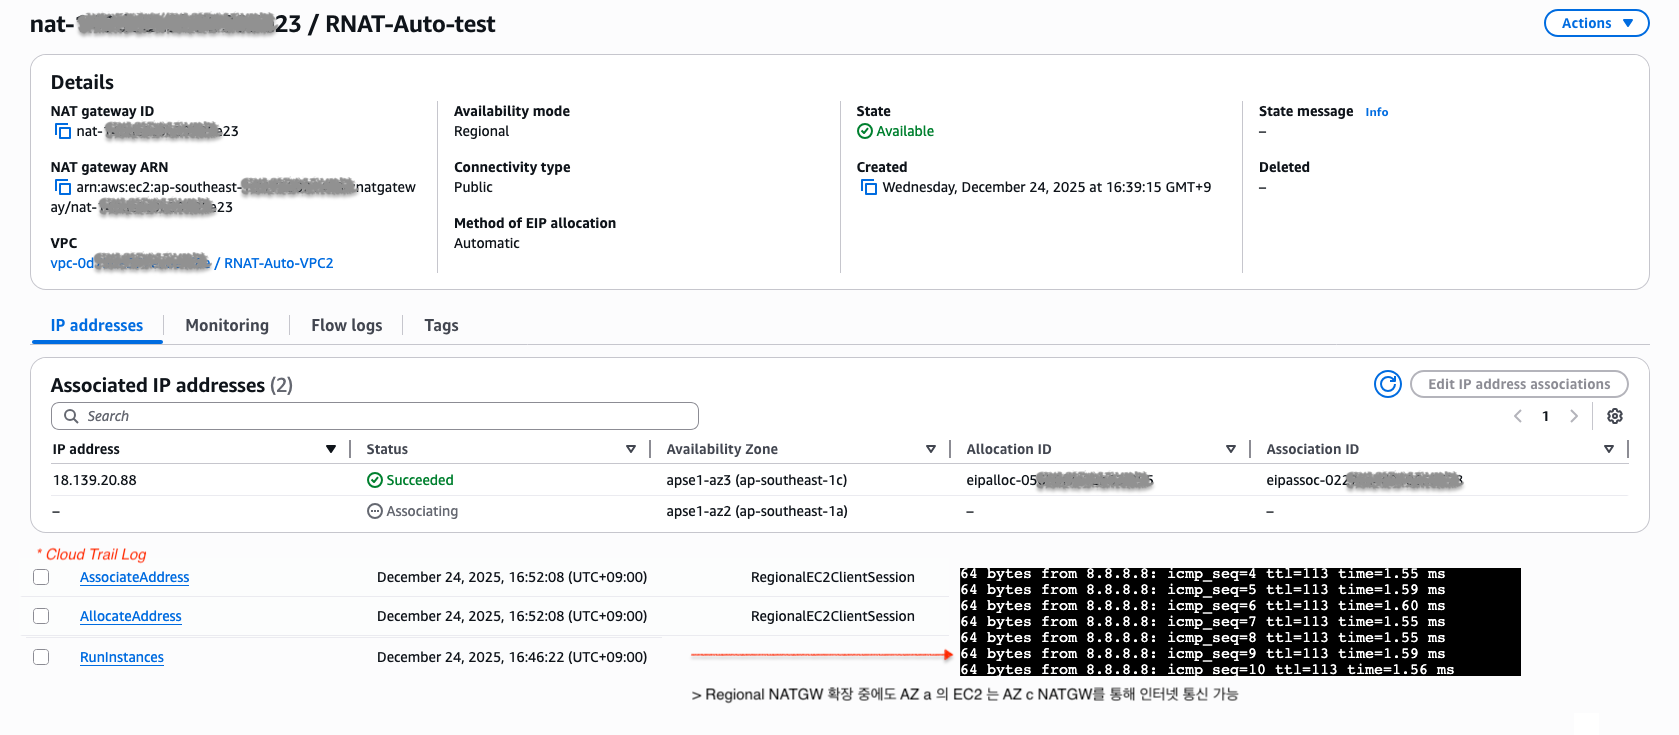Sort by Availability Zone column arrow

point(930,449)
